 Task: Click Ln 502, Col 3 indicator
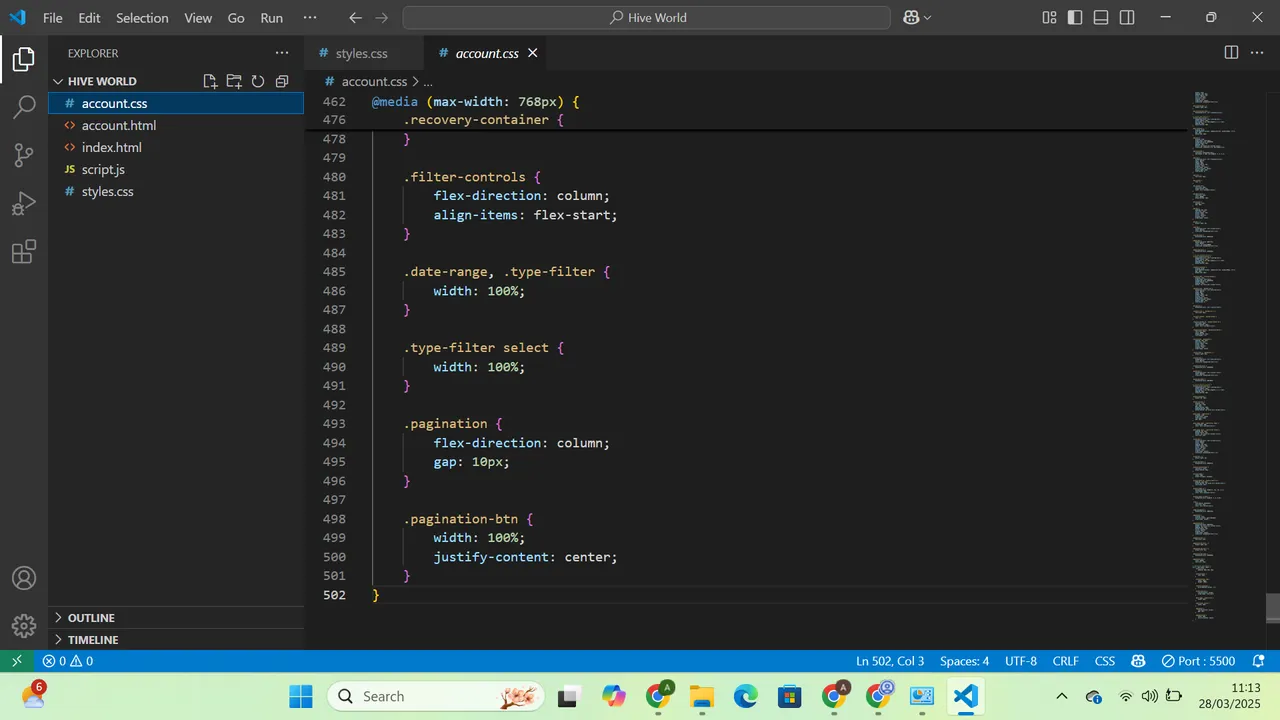coord(890,661)
